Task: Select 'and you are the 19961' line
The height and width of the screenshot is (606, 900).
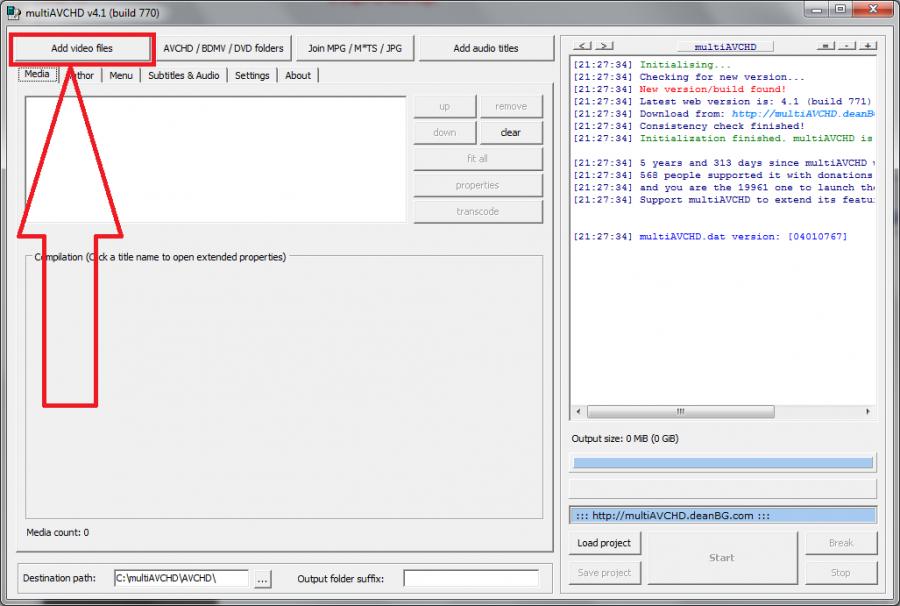Action: click(x=723, y=188)
